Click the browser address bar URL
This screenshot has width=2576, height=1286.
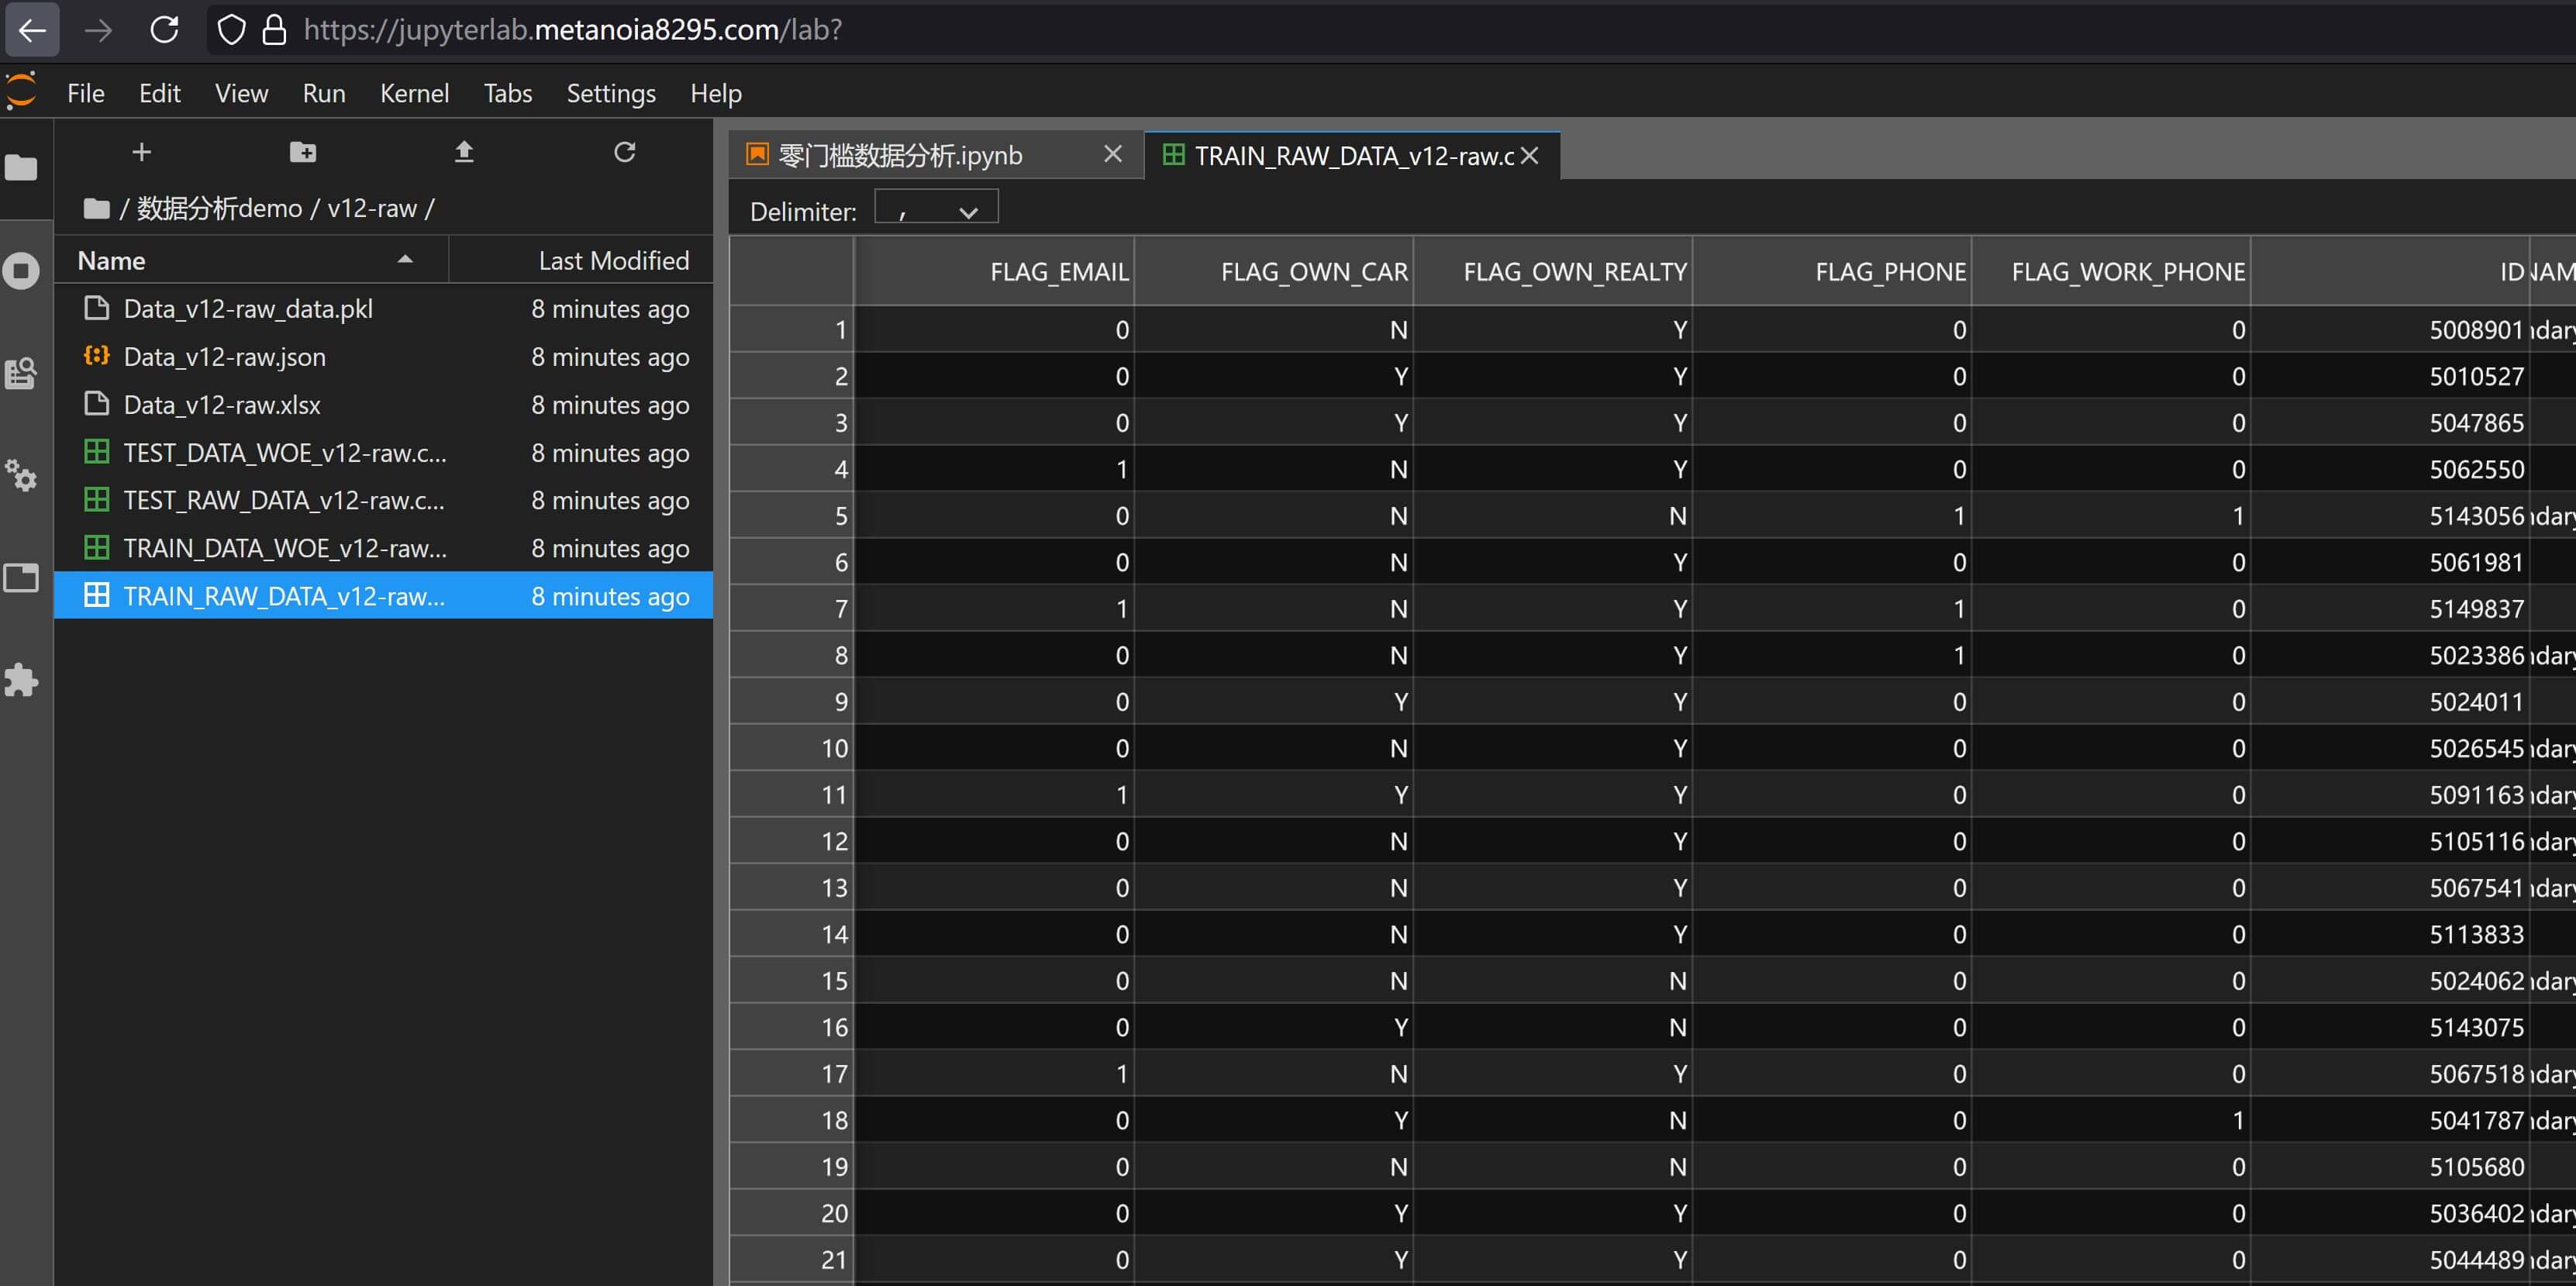(572, 30)
